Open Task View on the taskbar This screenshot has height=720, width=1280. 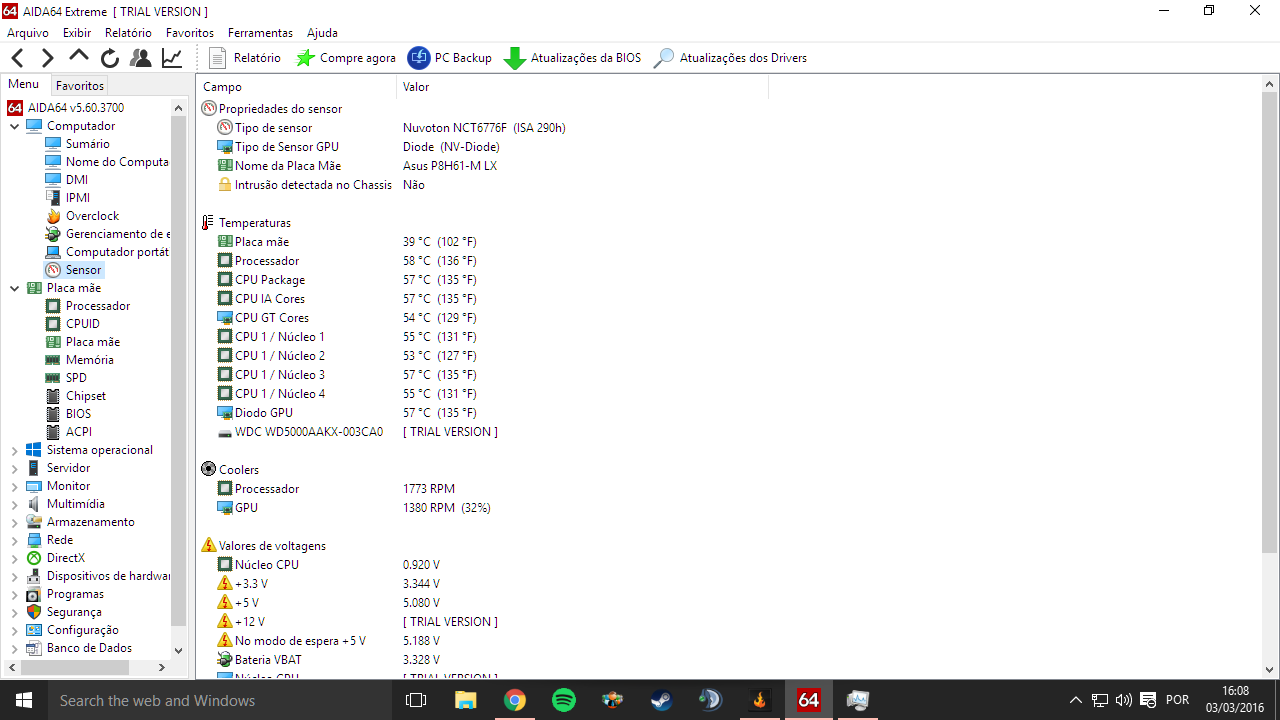(x=416, y=700)
